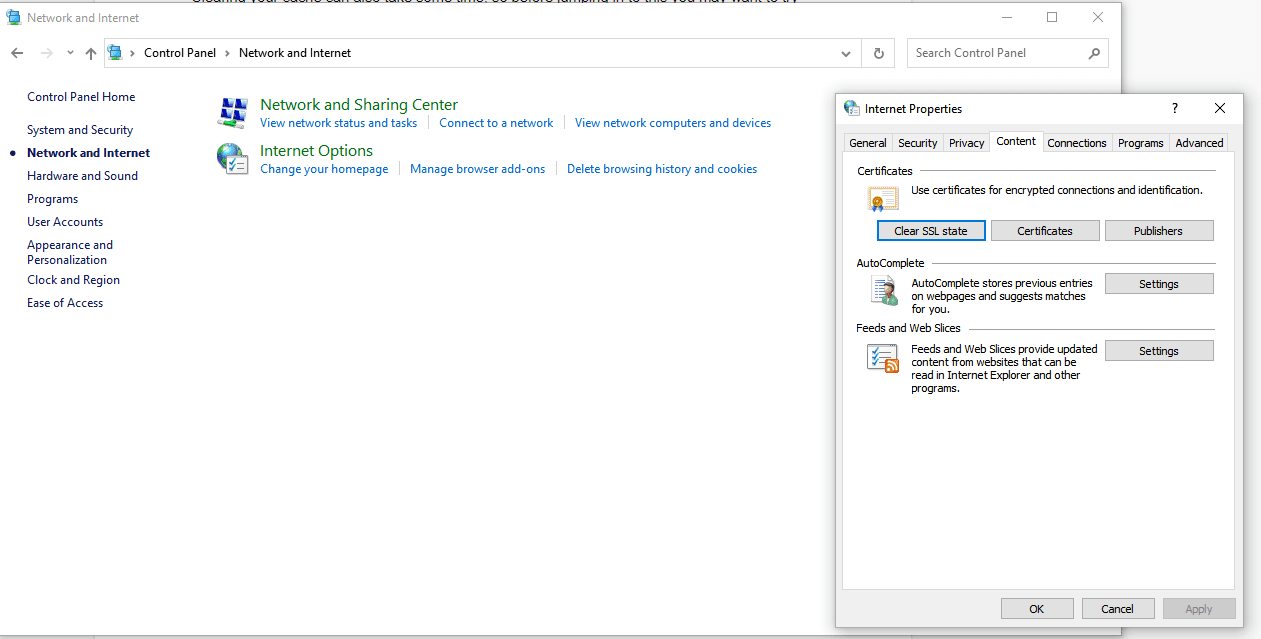Click the back navigation arrow
This screenshot has width=1261, height=639.
(x=16, y=52)
